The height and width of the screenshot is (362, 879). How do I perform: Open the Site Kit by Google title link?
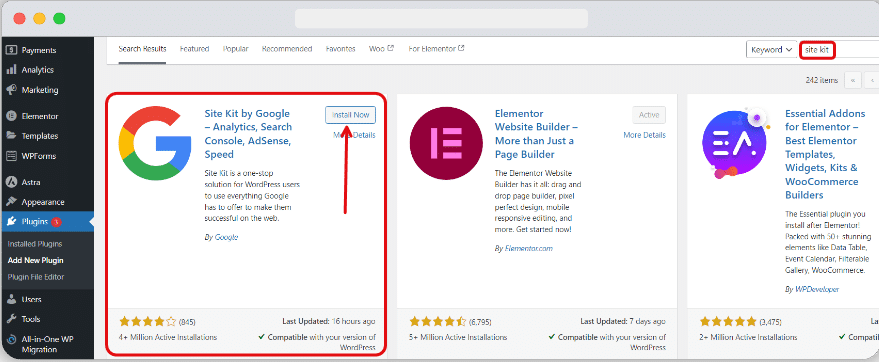click(x=248, y=134)
